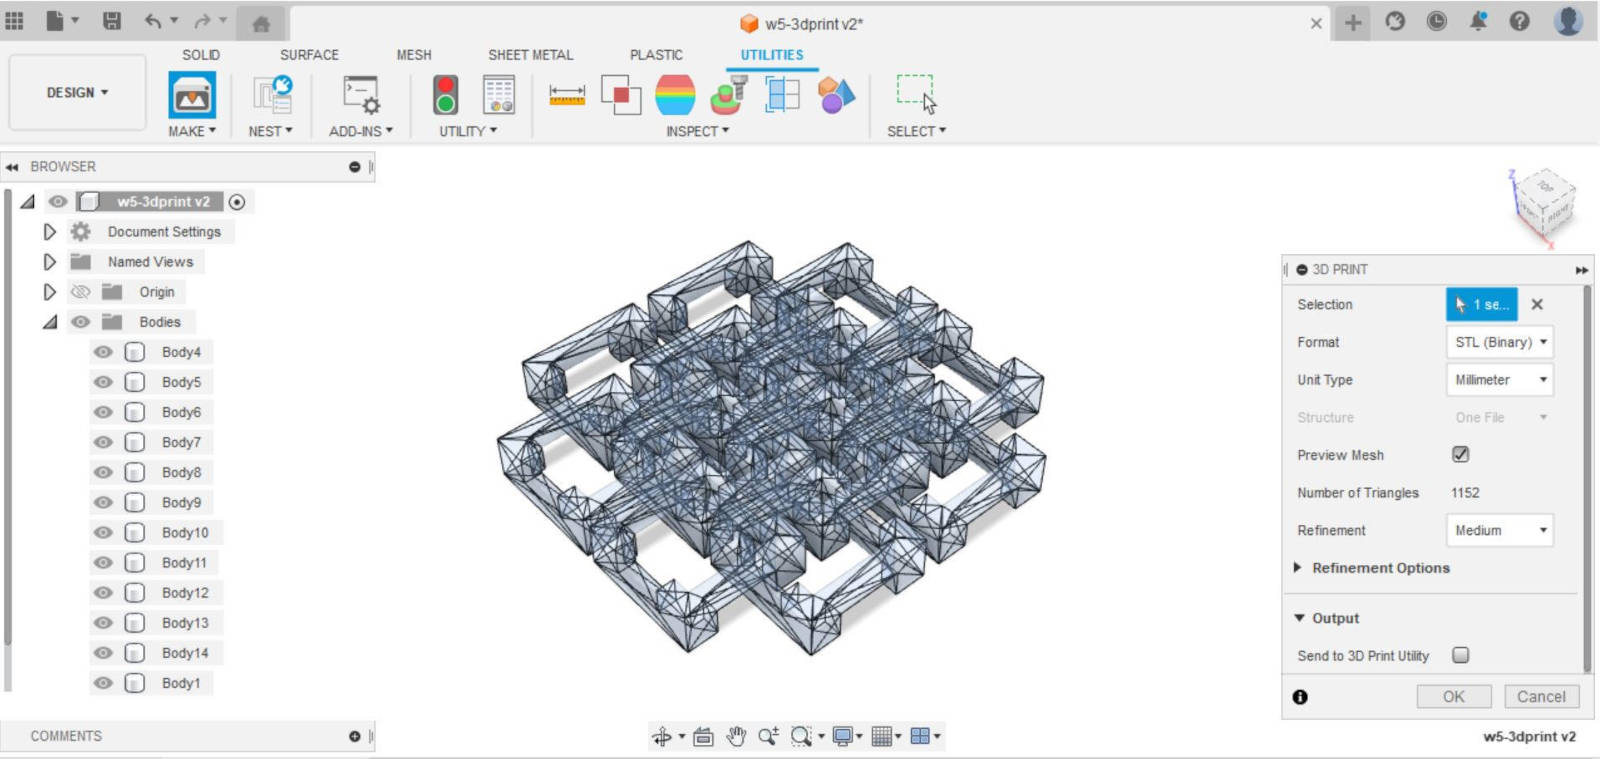Click the 1 selected Selection button
The width and height of the screenshot is (1600, 759).
point(1482,304)
